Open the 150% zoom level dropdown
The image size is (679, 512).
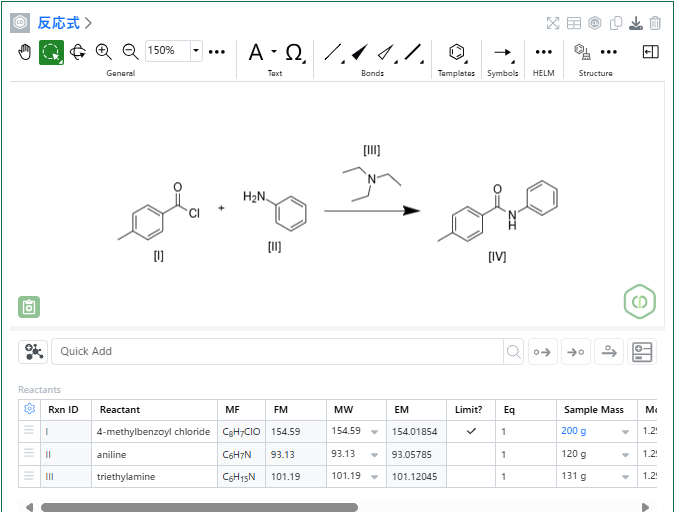195,51
